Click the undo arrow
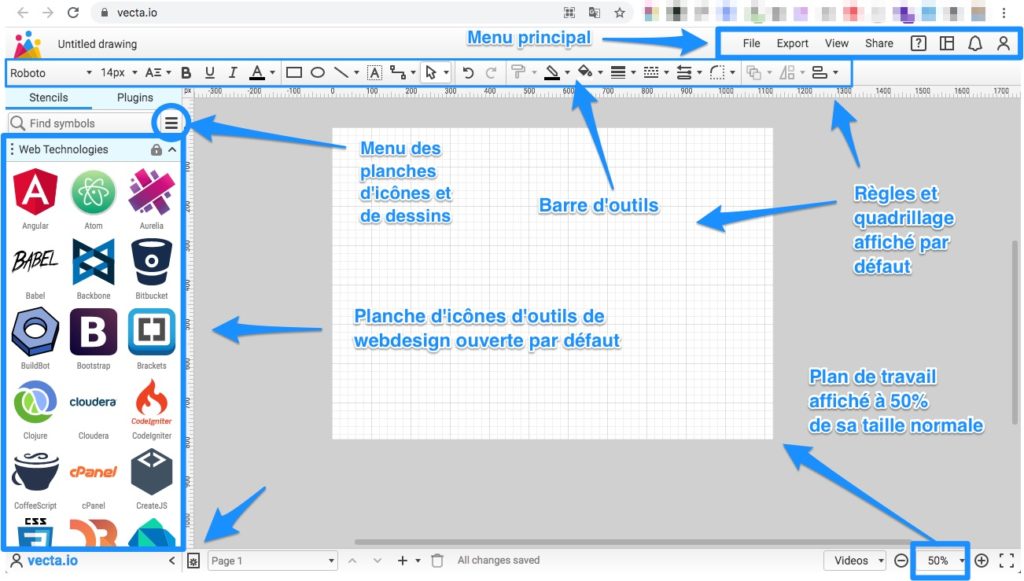This screenshot has height=581, width=1024. 468,72
